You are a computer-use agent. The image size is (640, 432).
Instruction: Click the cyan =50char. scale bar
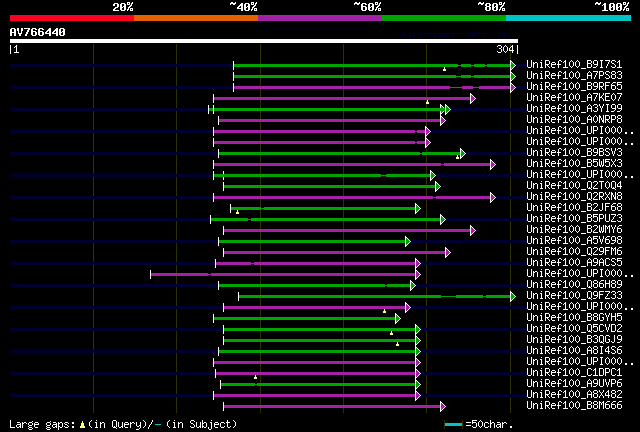453,425
